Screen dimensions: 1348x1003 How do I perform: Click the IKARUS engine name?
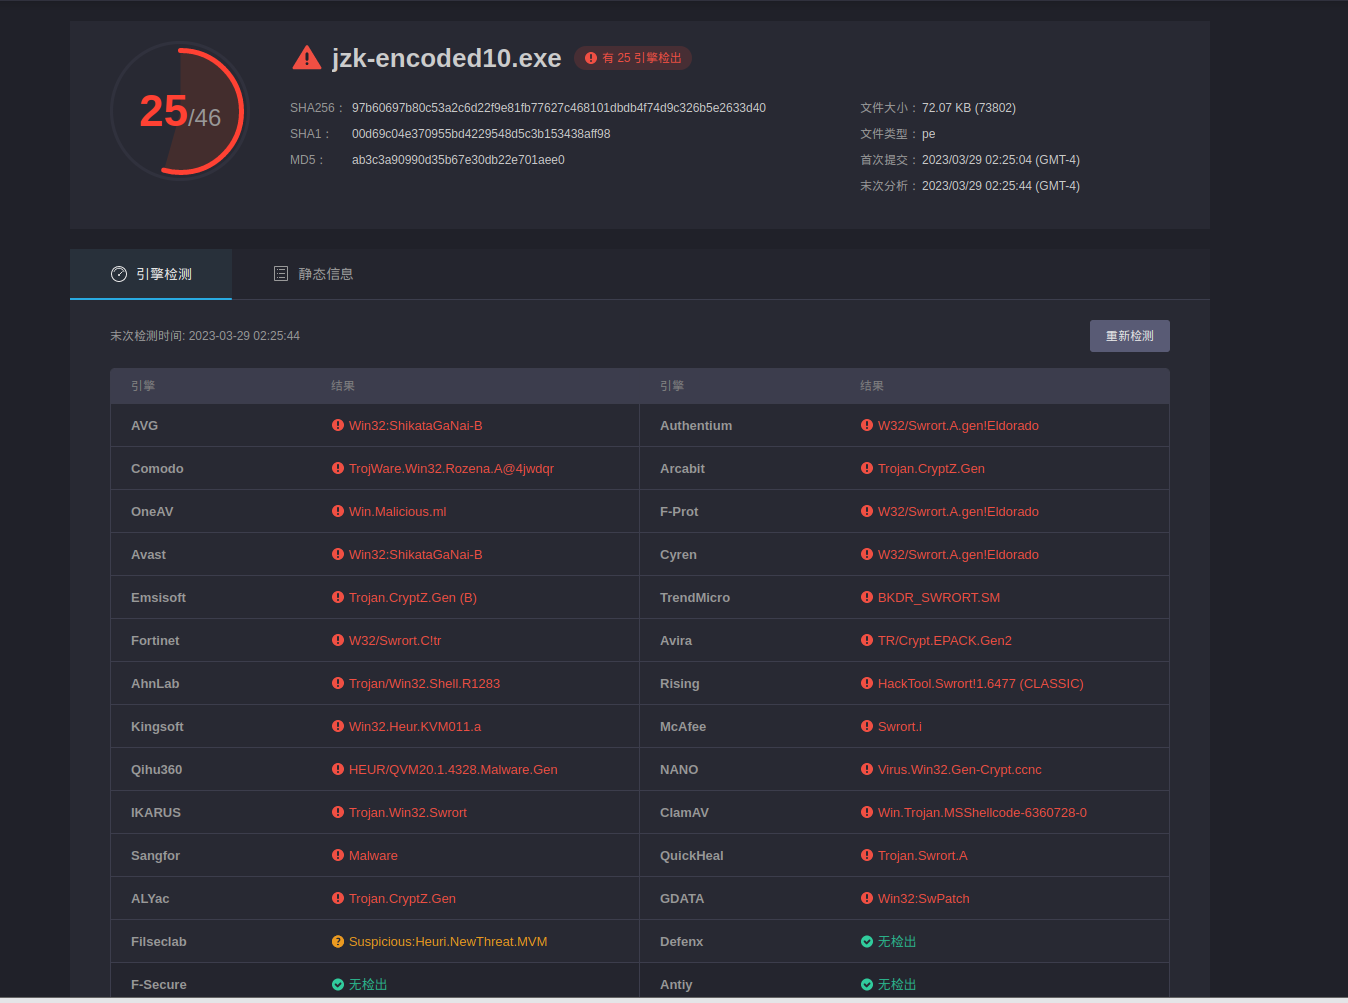pyautogui.click(x=156, y=812)
